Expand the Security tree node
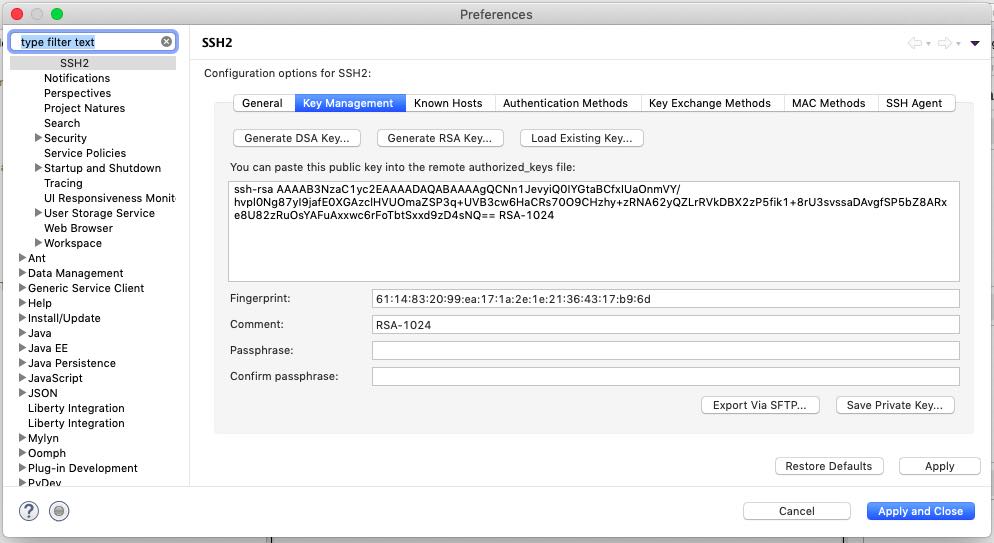 click(38, 138)
